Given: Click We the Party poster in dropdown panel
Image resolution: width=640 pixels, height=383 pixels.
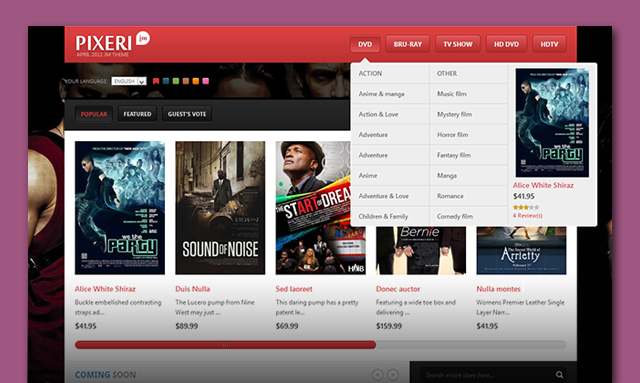Looking at the screenshot, I should pos(552,122).
